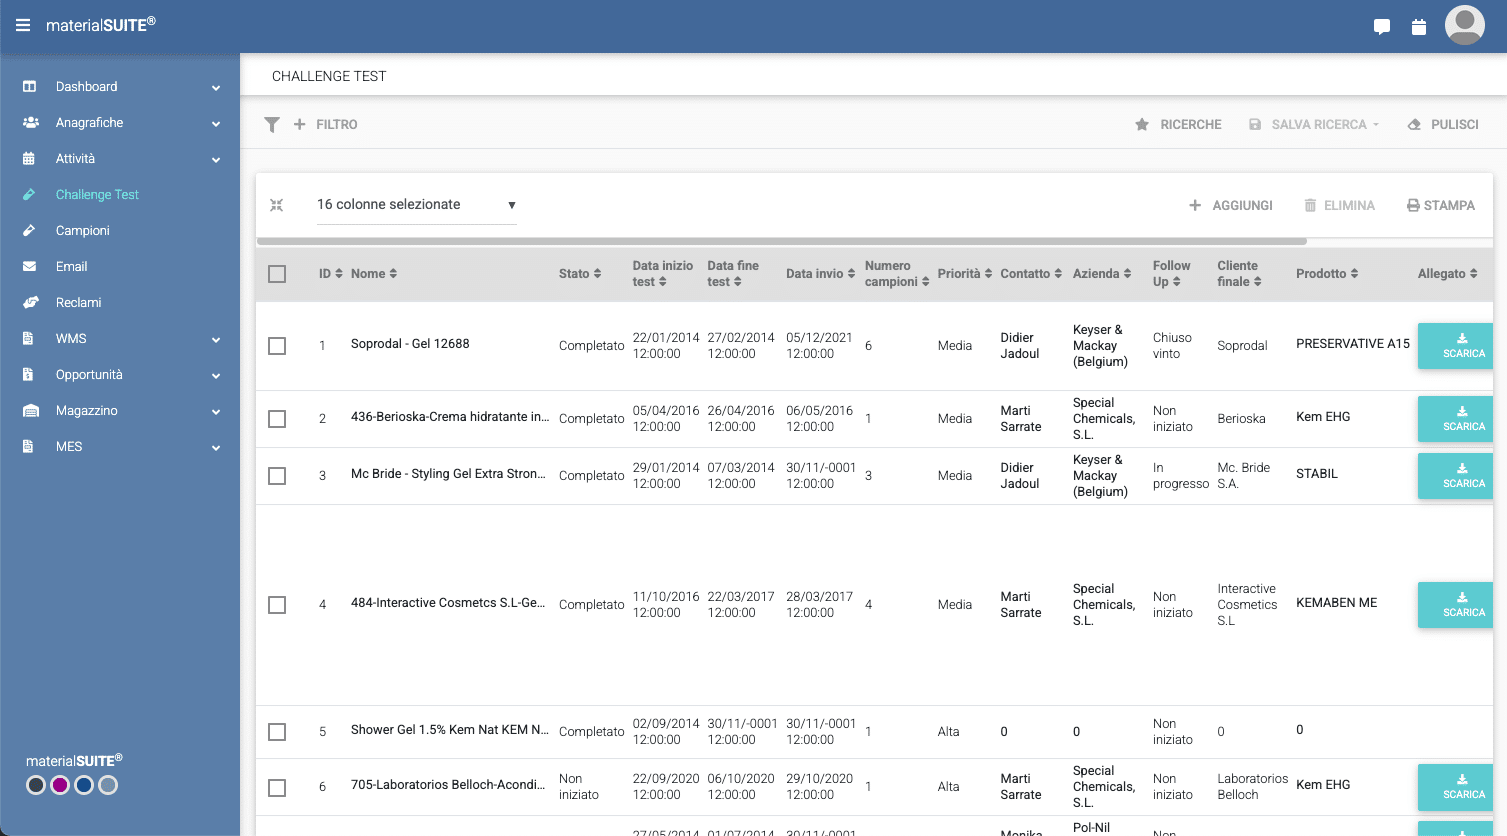Toggle the select-all checkbox in the table header
Screen dimensions: 1507x836
[x=277, y=274]
